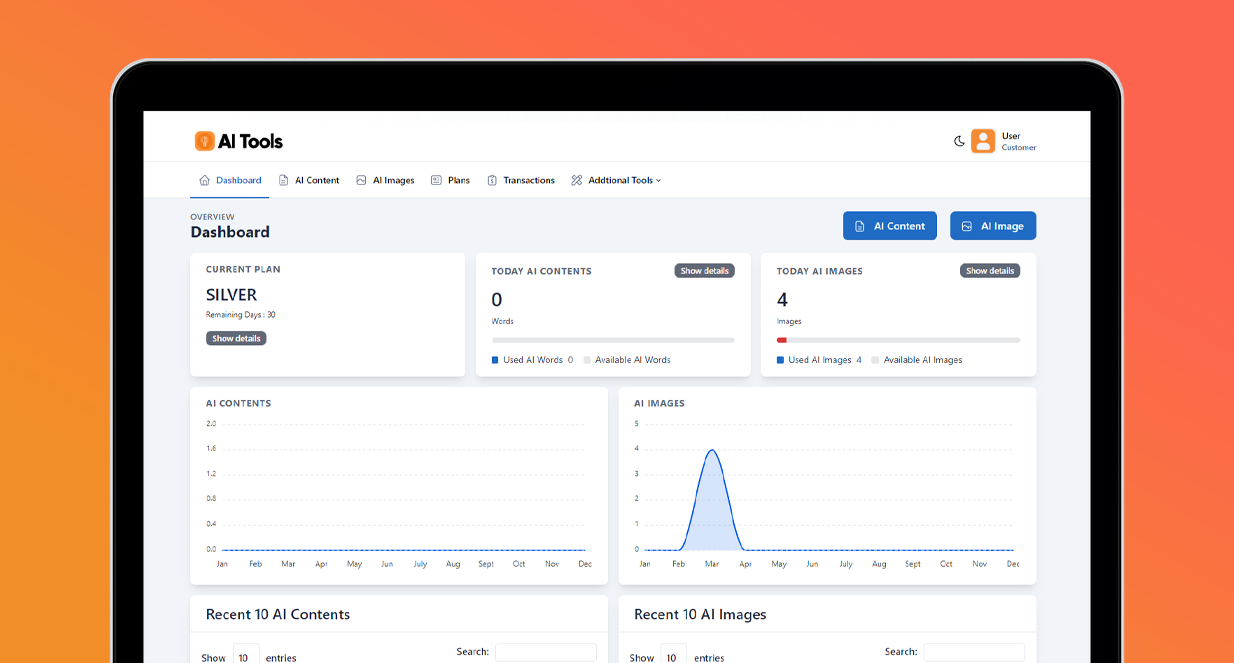
Task: Open the AI Content nav icon
Action: [x=285, y=180]
